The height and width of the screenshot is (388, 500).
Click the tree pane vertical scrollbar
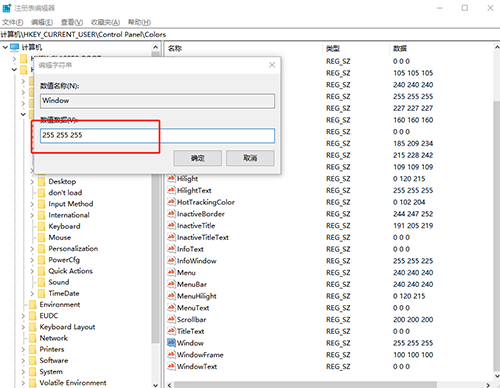pyautogui.click(x=155, y=200)
